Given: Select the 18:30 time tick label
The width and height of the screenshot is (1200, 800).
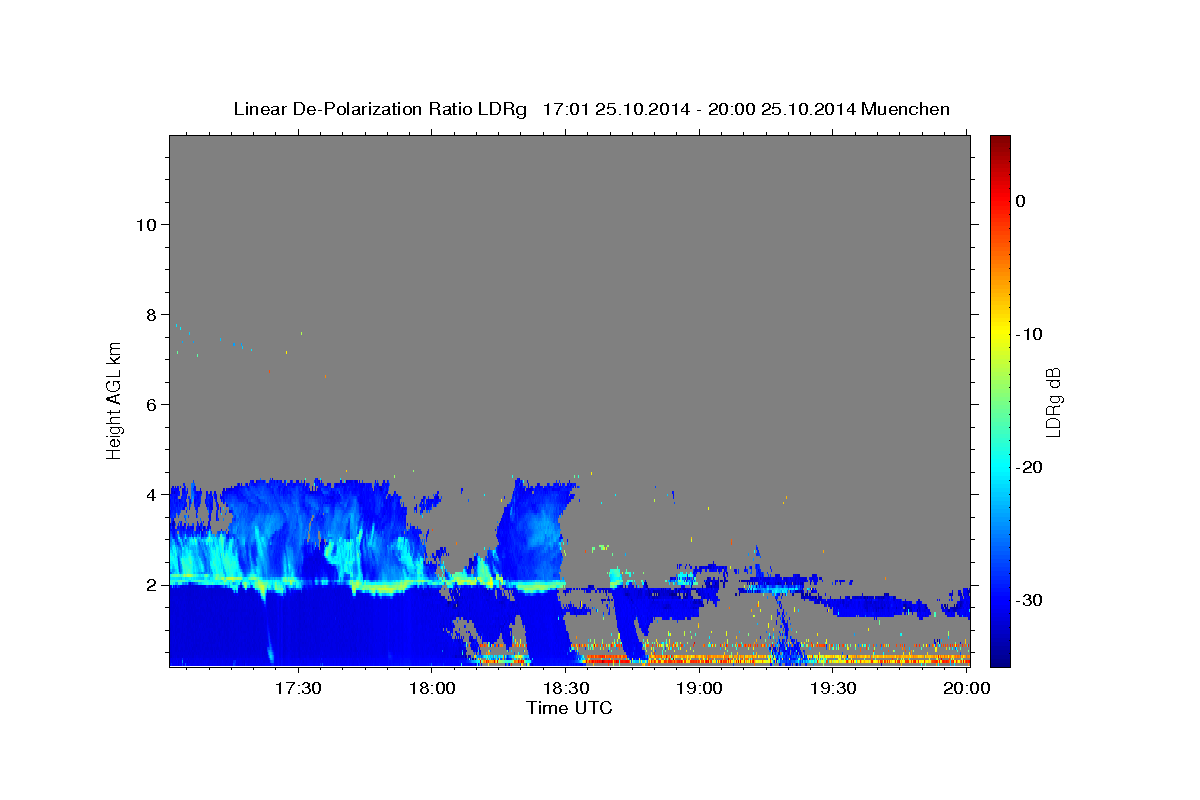Looking at the screenshot, I should coord(566,689).
